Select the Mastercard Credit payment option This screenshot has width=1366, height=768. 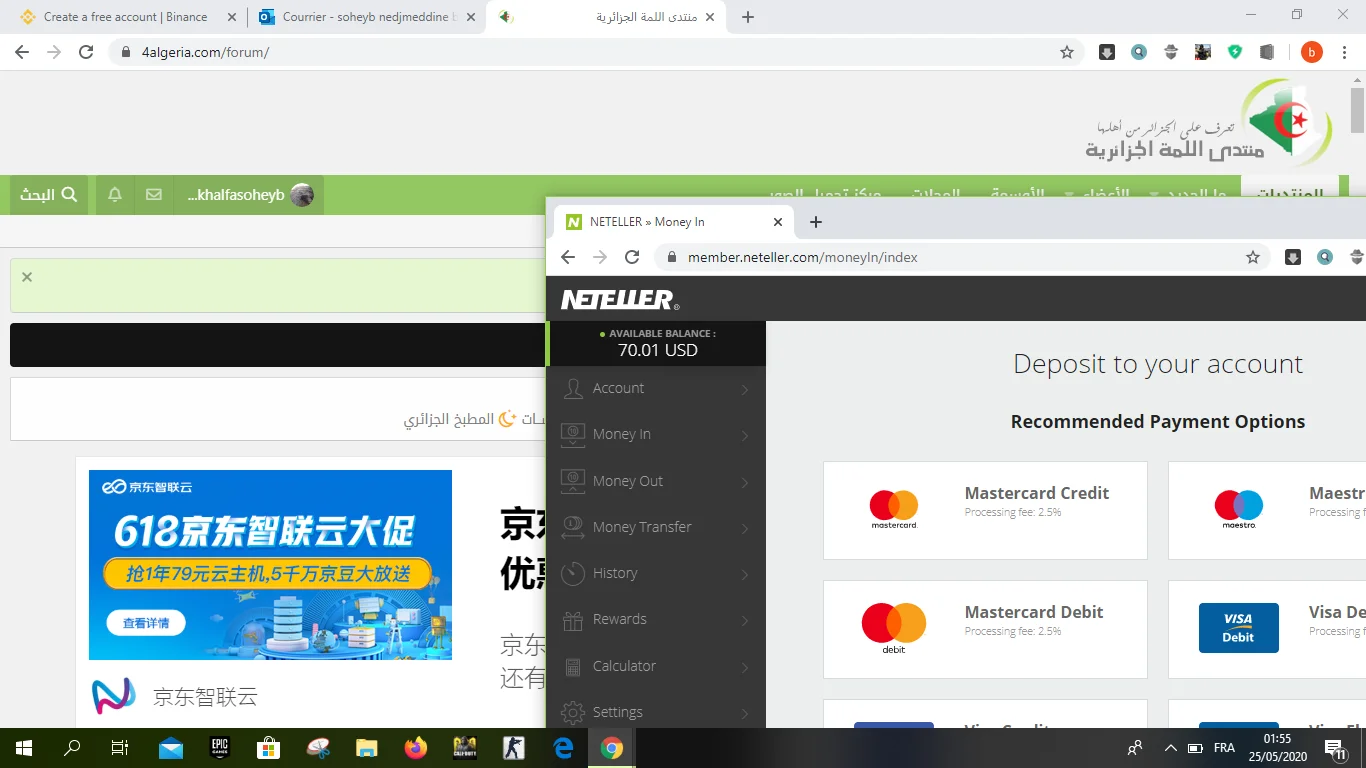(x=985, y=510)
